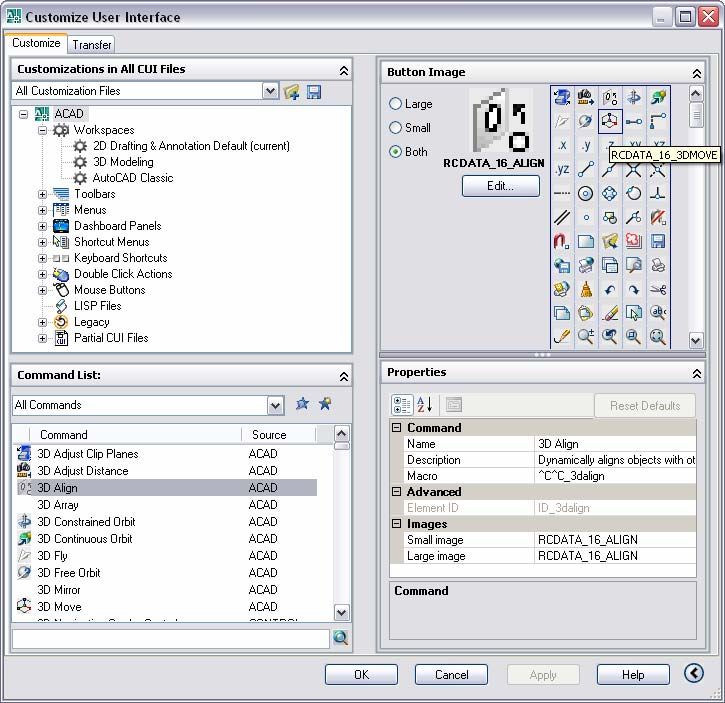Expand the Toolbars tree node

click(x=42, y=194)
